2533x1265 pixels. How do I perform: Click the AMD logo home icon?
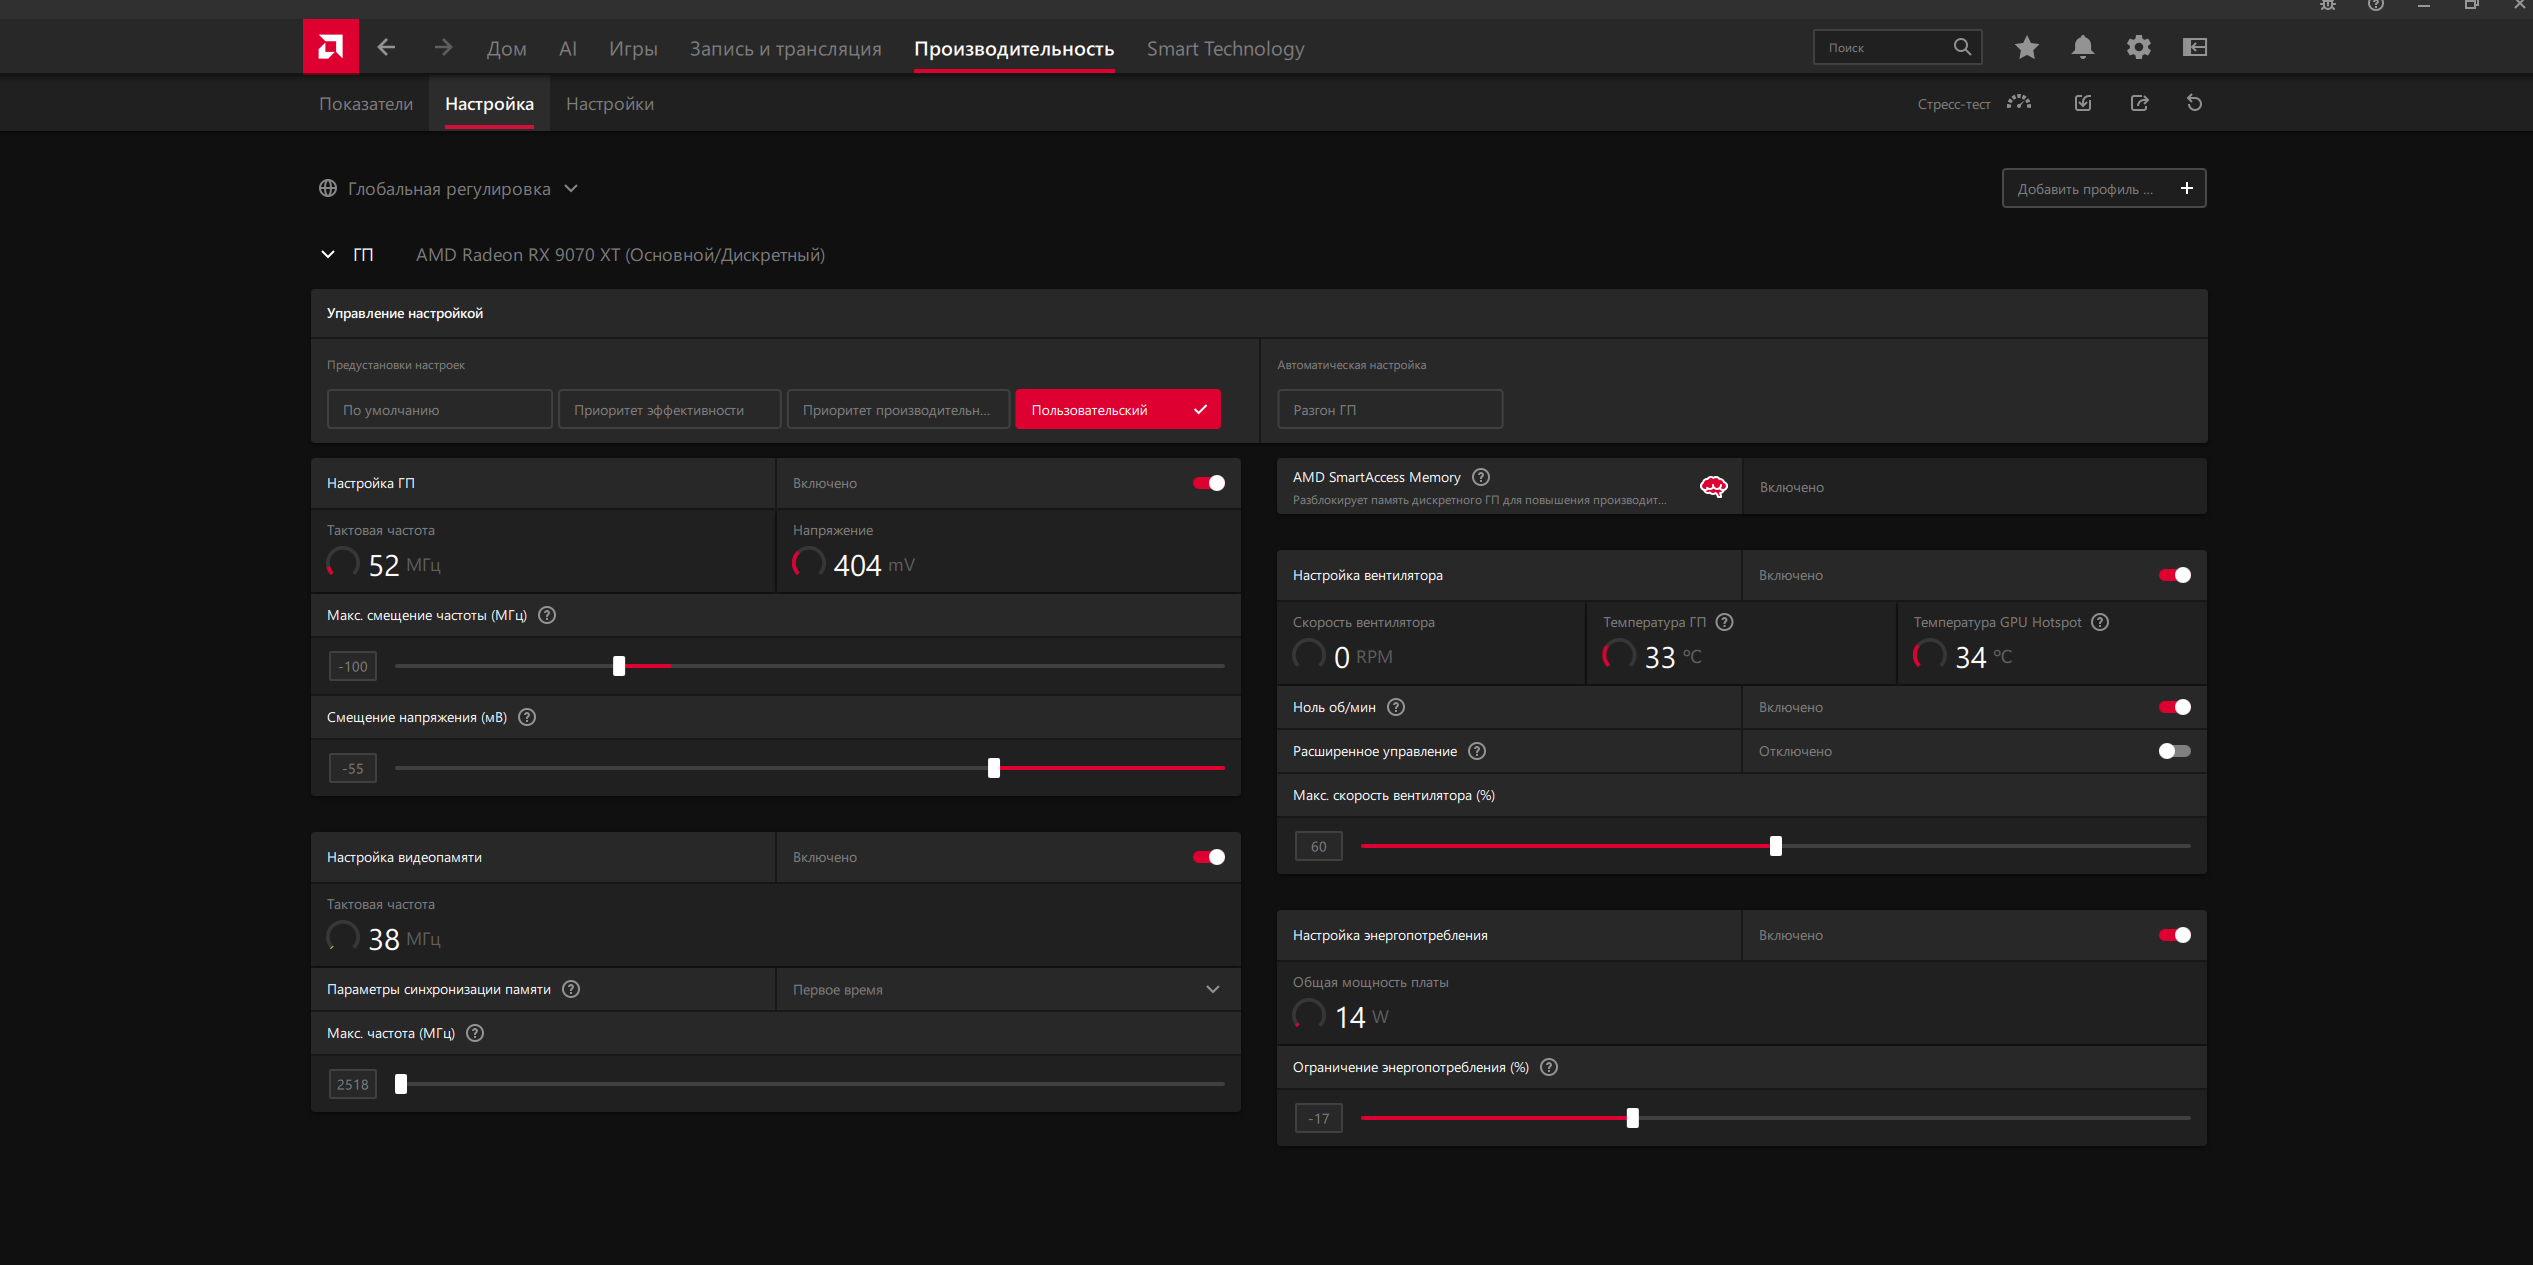coord(330,47)
